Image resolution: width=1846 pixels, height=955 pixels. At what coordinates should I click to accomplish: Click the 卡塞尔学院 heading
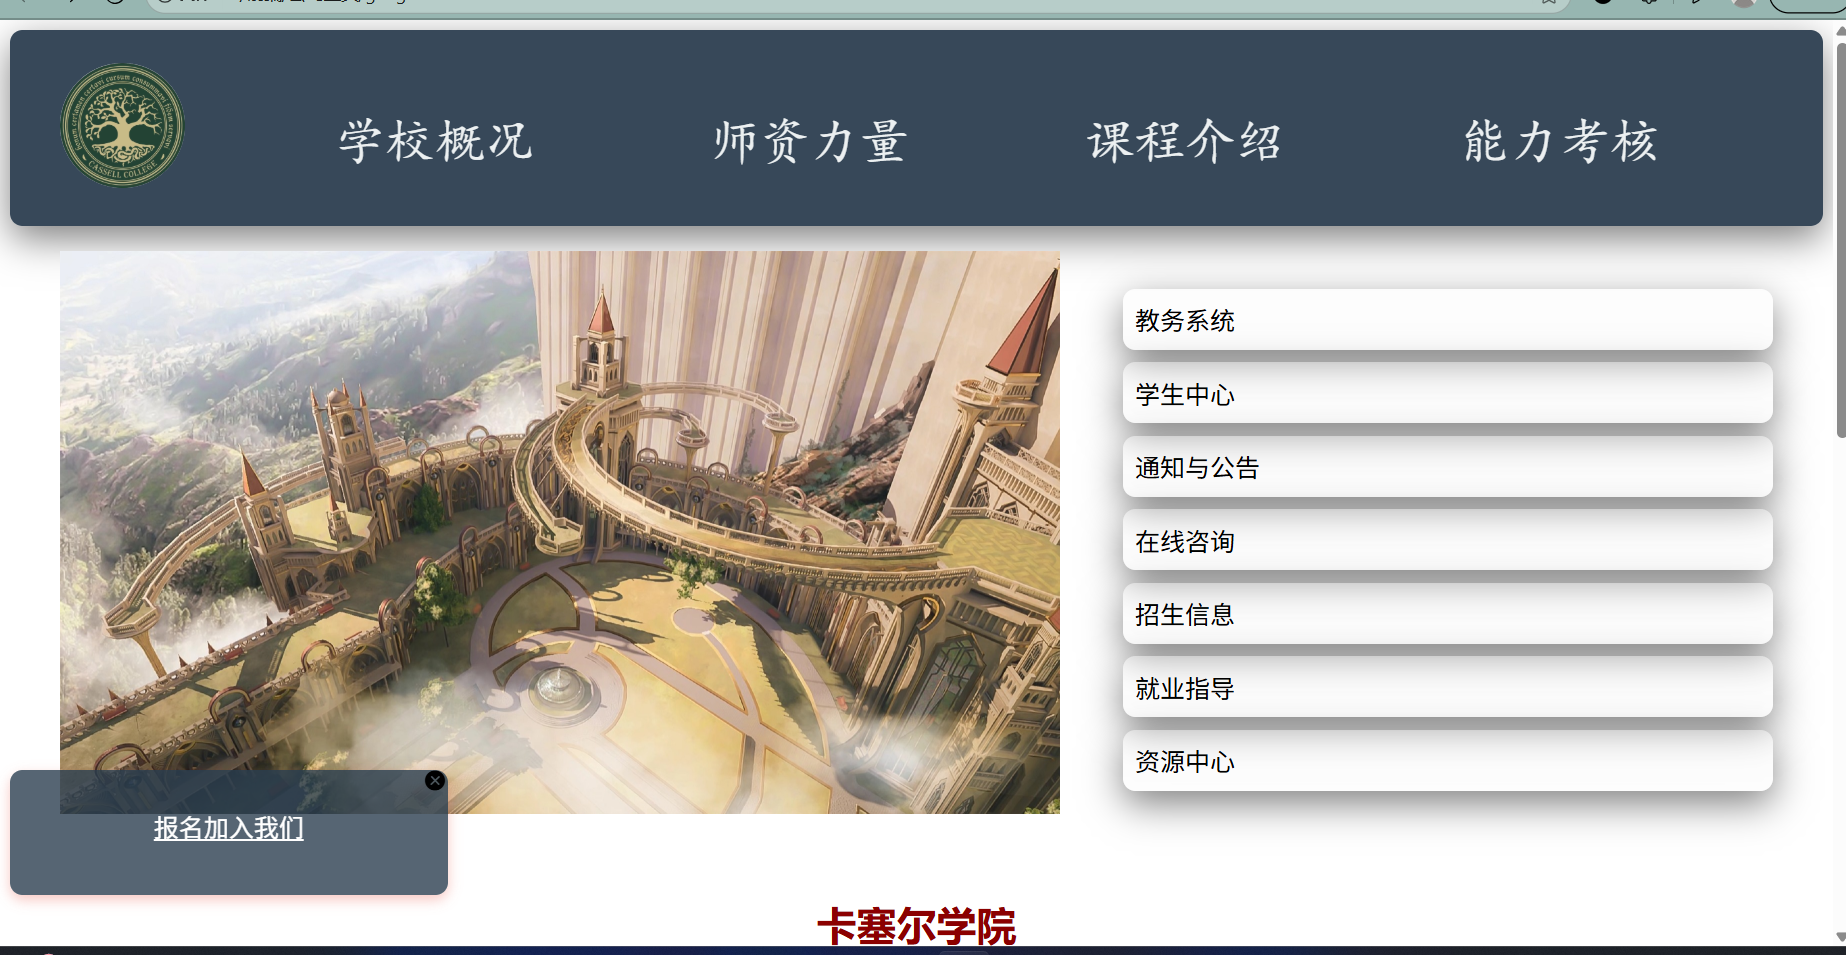click(916, 925)
